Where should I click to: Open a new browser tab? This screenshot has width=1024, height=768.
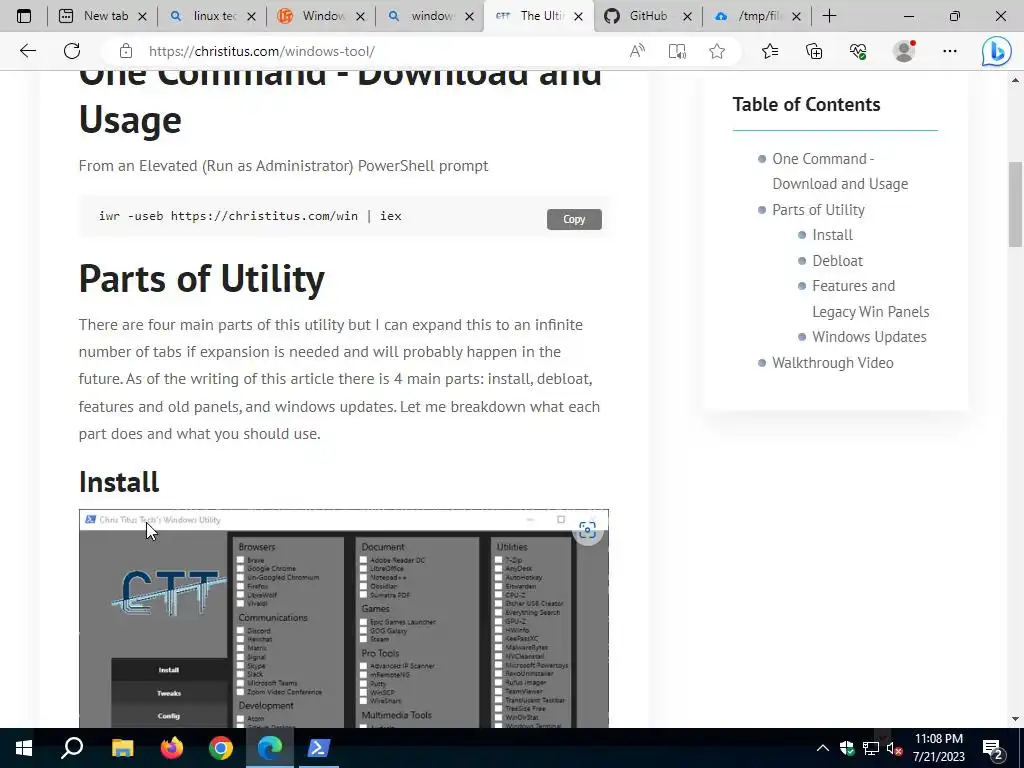(829, 16)
